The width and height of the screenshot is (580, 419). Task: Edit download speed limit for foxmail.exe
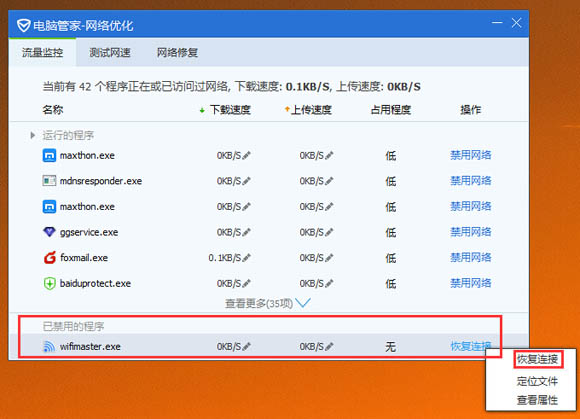(x=246, y=257)
